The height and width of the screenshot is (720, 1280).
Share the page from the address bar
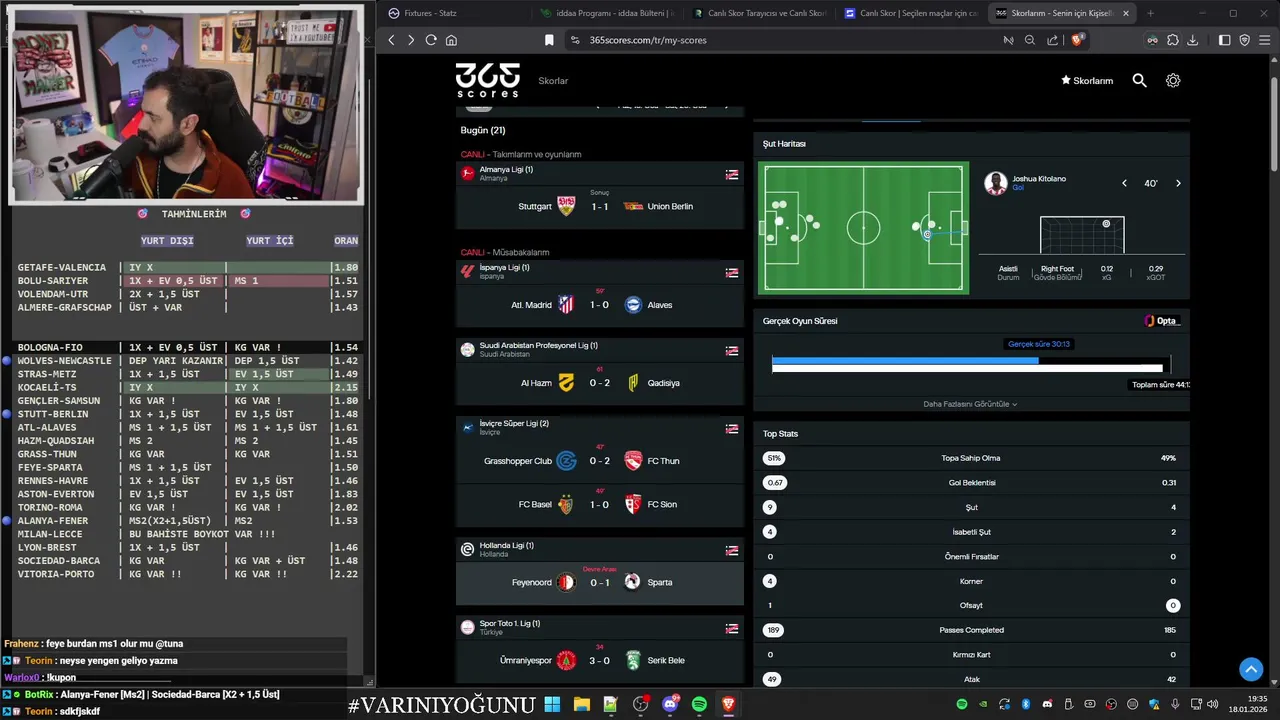pyautogui.click(x=1053, y=40)
